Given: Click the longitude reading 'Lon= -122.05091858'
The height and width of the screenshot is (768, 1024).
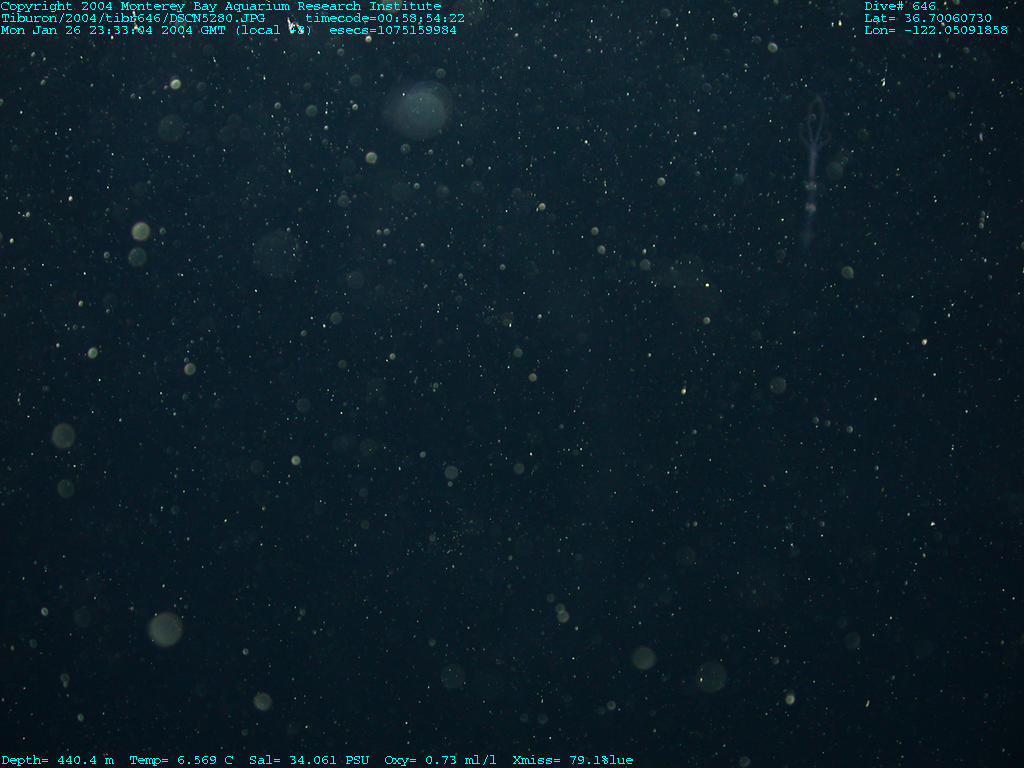Looking at the screenshot, I should pos(936,30).
